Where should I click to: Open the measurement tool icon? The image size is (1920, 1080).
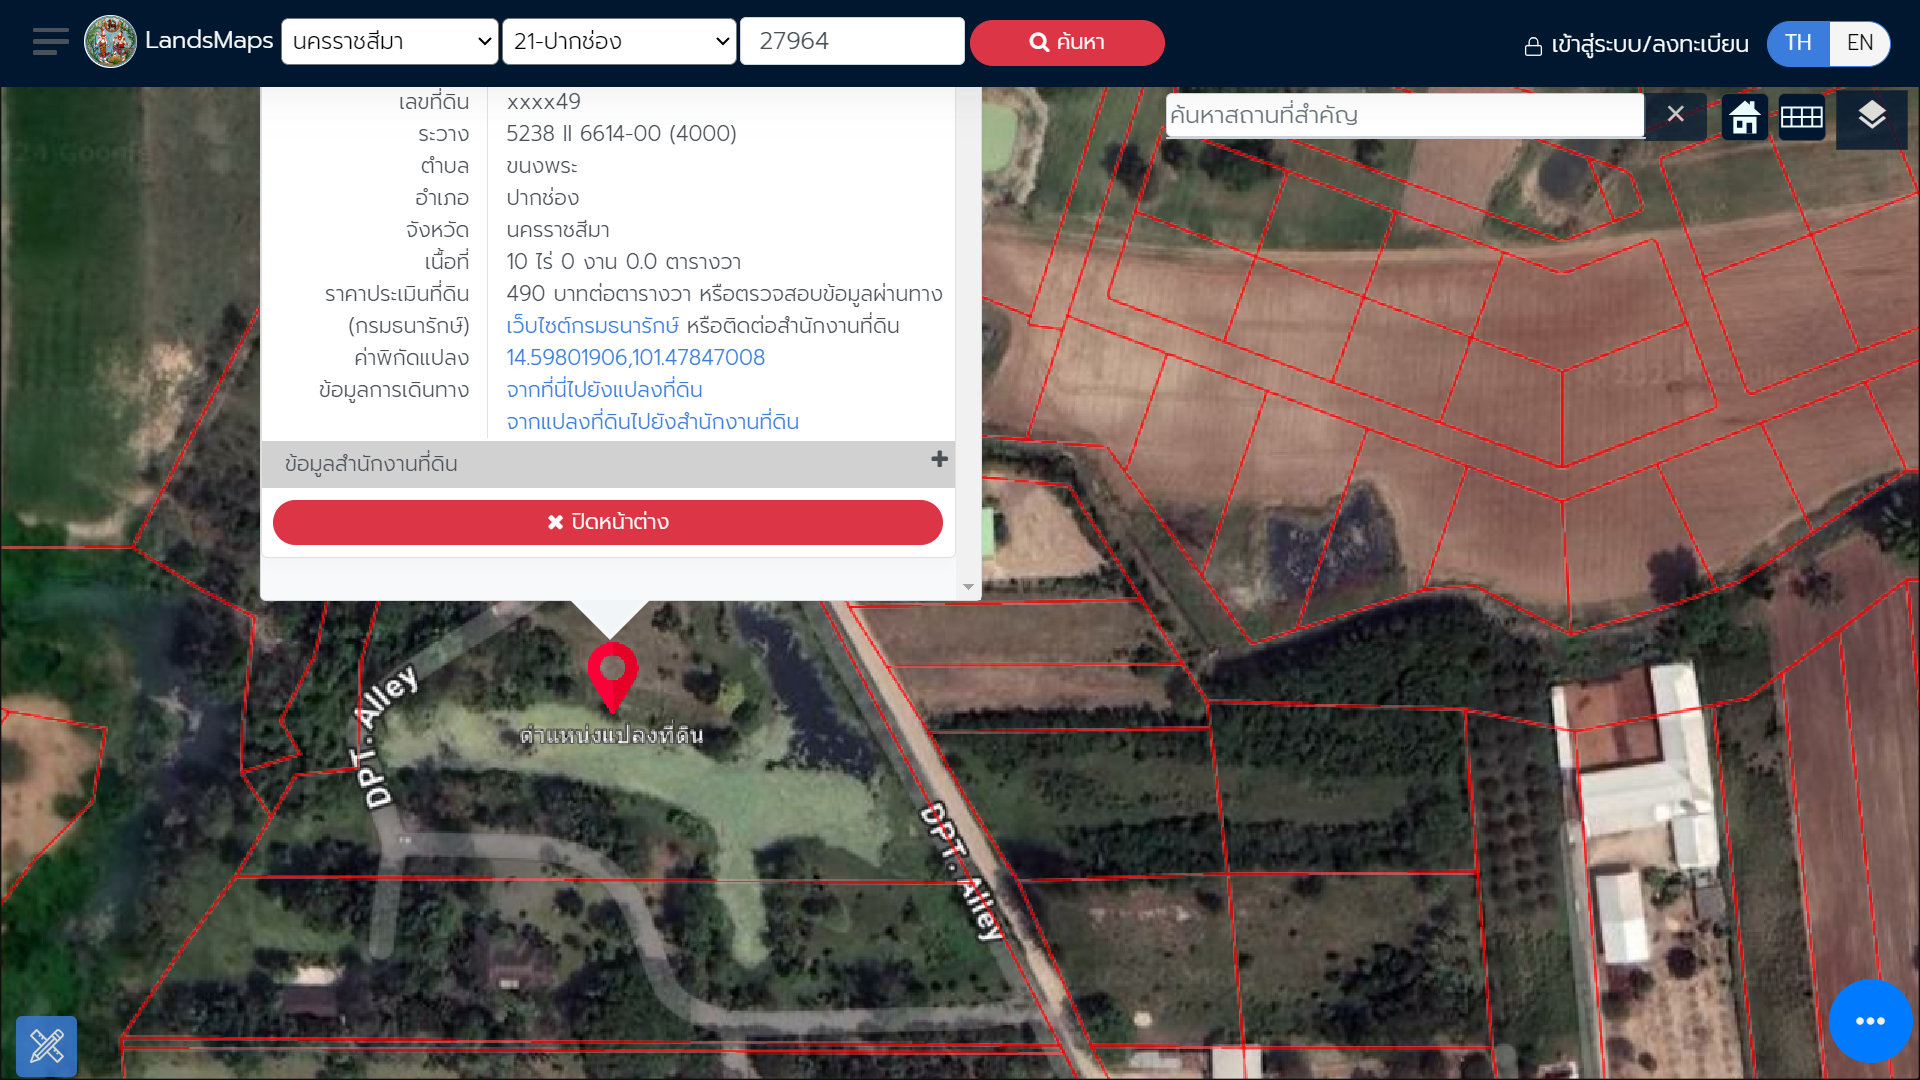point(46,1046)
